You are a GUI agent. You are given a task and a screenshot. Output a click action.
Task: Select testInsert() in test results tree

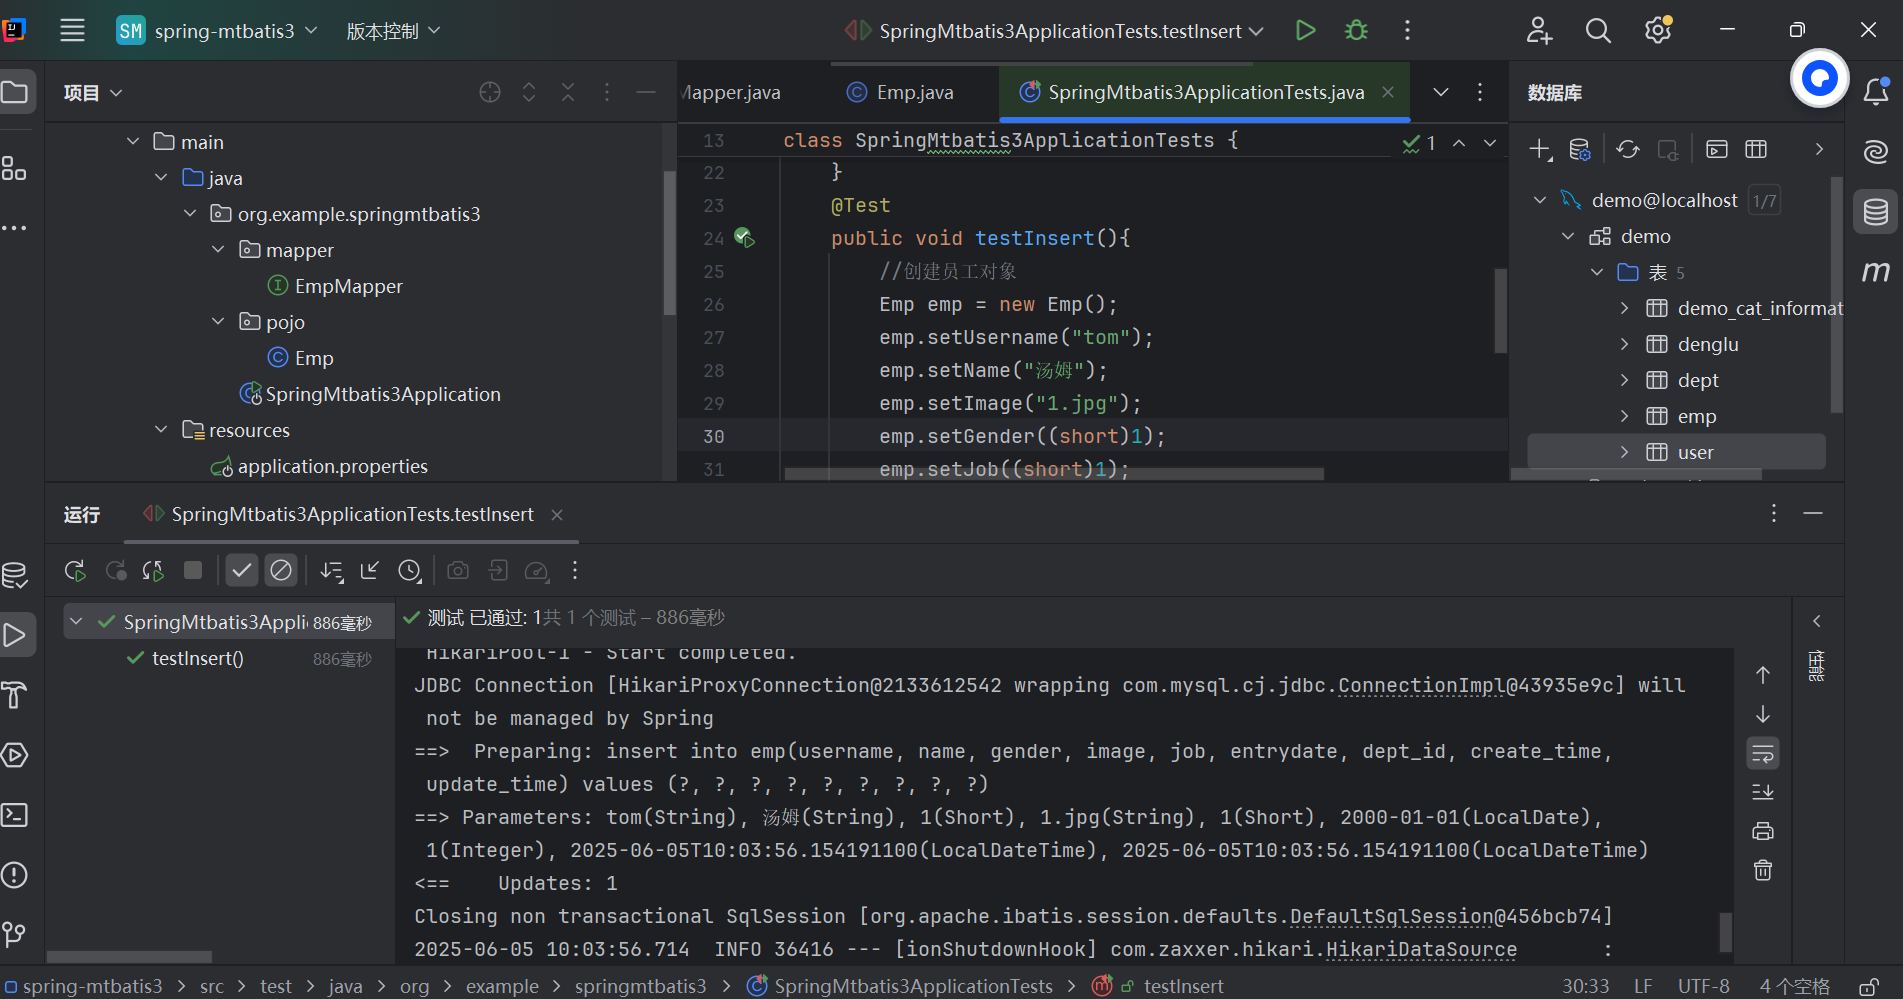tap(198, 658)
